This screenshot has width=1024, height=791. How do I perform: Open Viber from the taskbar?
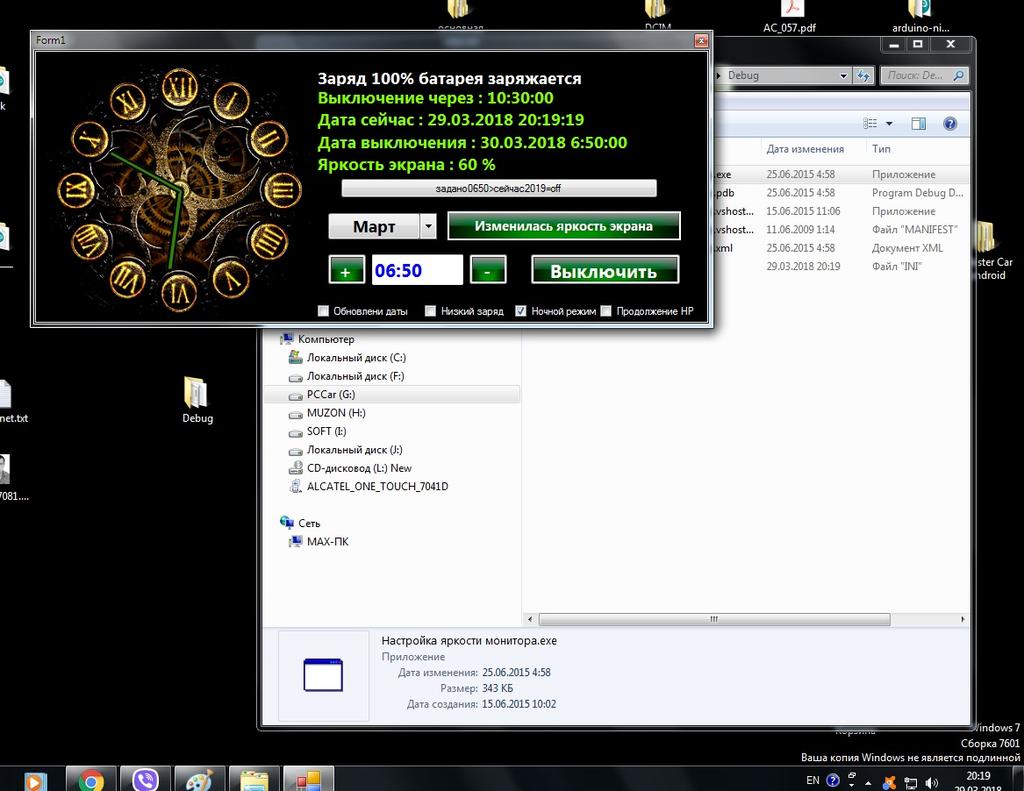point(146,780)
